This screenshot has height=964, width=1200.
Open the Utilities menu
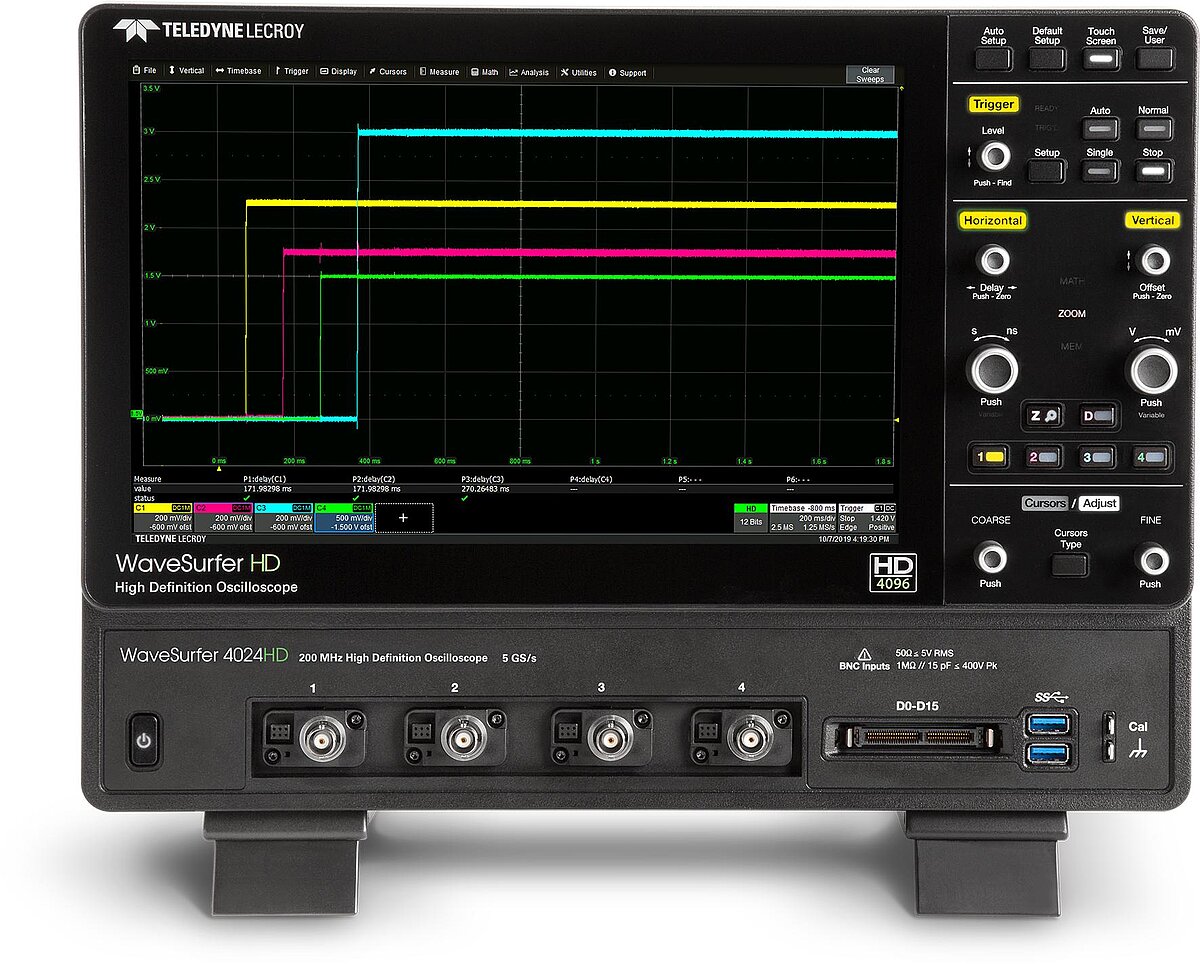(579, 72)
